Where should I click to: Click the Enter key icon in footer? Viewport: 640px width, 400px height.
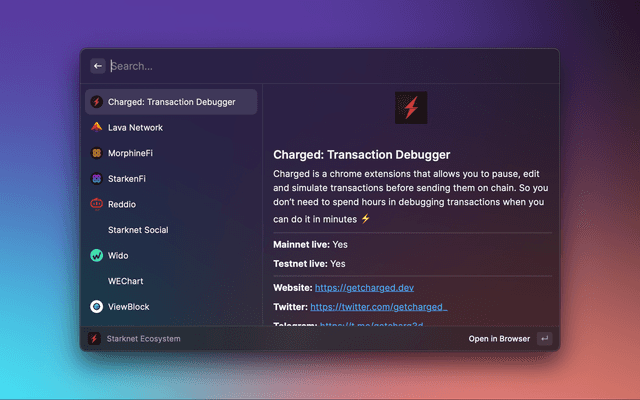tap(544, 339)
